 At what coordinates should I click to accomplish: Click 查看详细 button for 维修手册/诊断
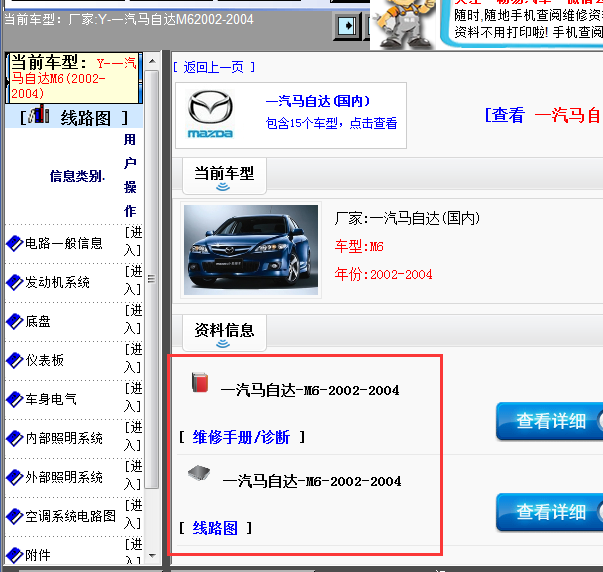tap(550, 421)
